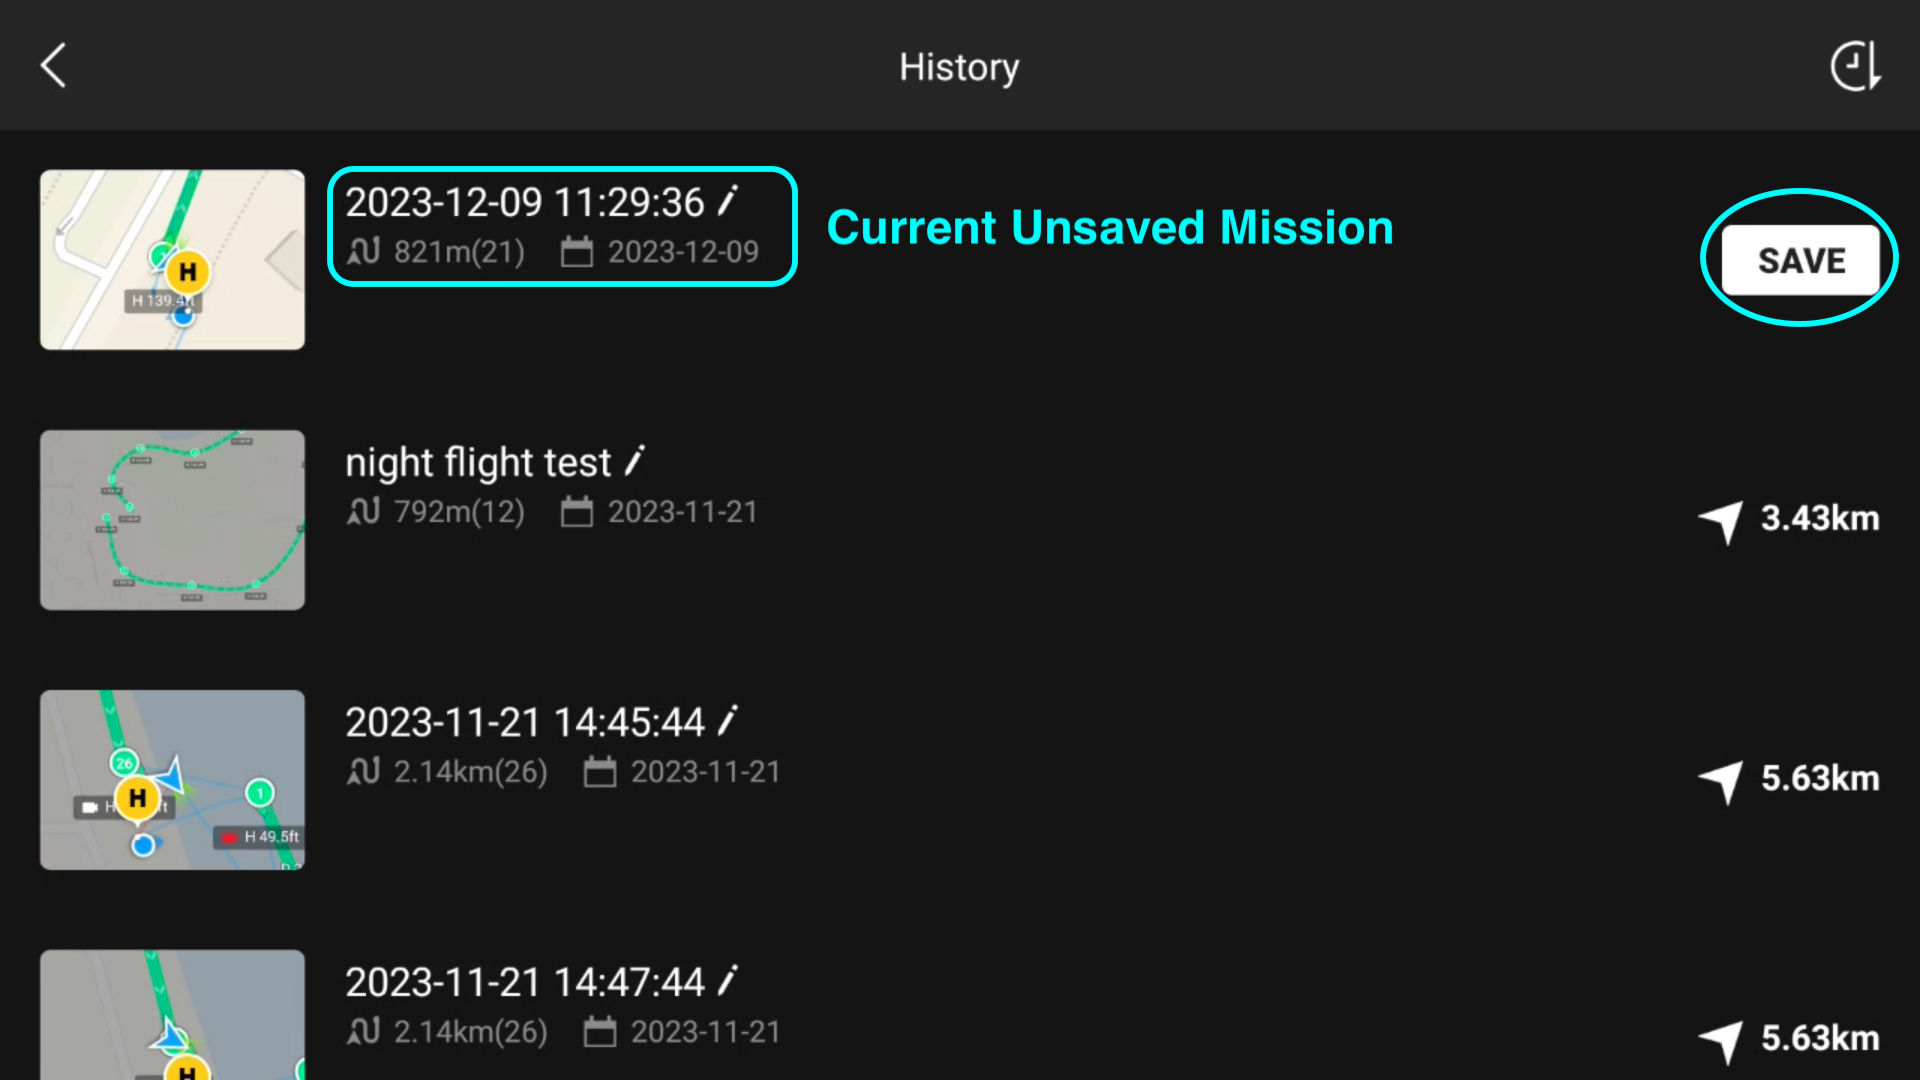Save the current unsaved mission
Screen dimensions: 1920x1080
(1800, 260)
